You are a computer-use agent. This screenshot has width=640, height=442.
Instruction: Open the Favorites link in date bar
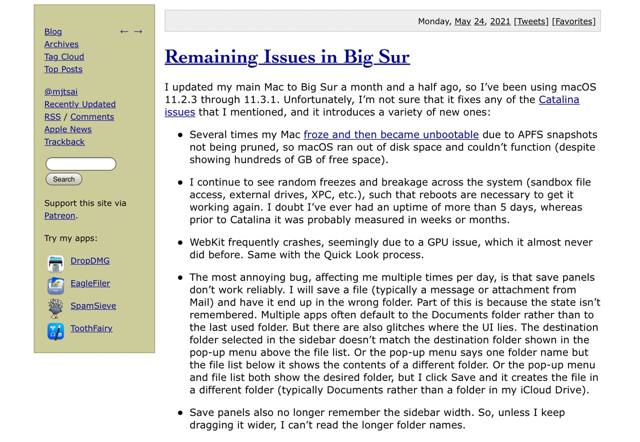(x=573, y=21)
